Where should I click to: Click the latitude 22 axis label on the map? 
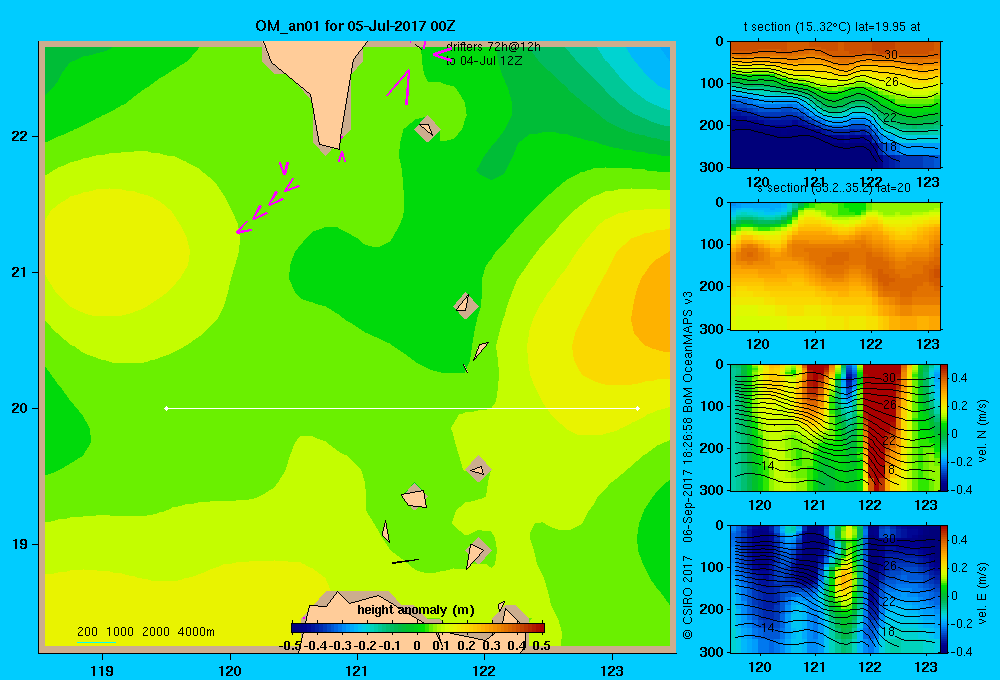coord(20,137)
